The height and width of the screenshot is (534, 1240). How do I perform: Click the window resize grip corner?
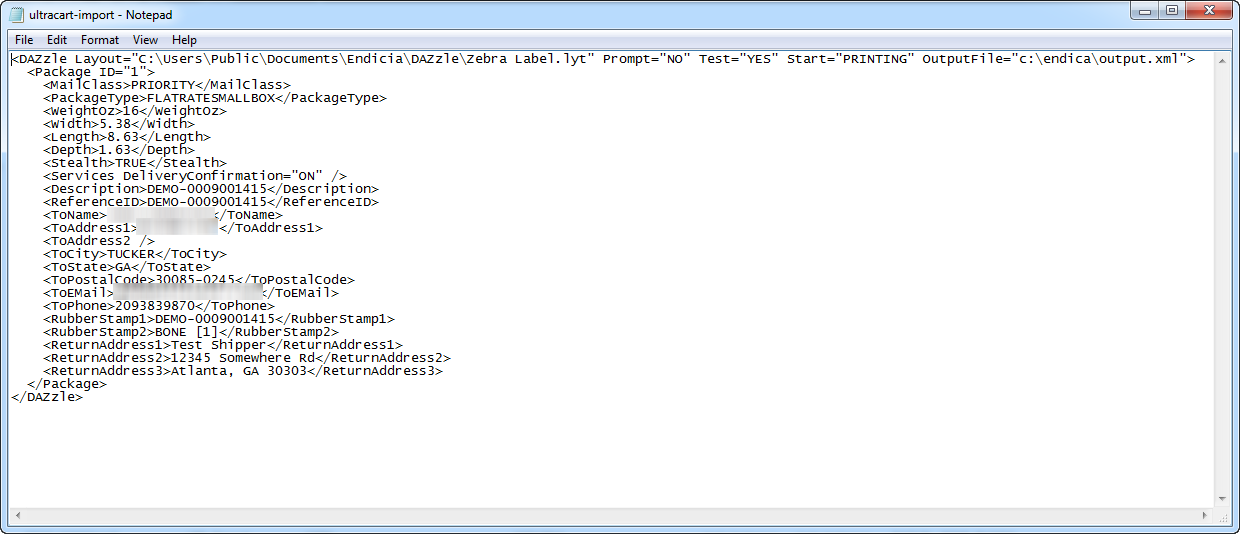click(x=1223, y=517)
